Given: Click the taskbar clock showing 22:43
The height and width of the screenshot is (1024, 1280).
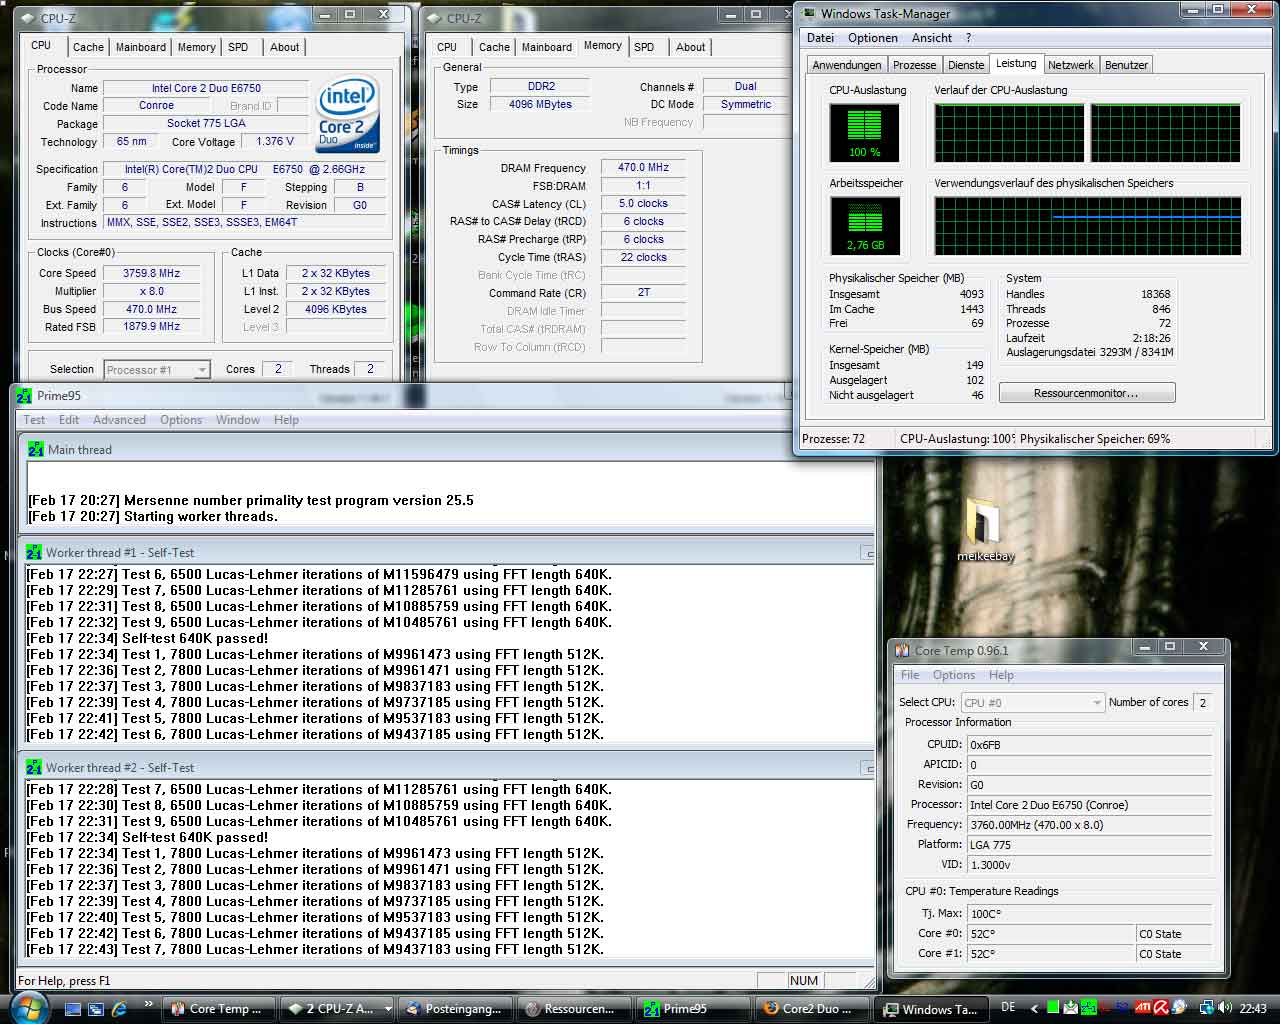Looking at the screenshot, I should tap(1252, 1009).
